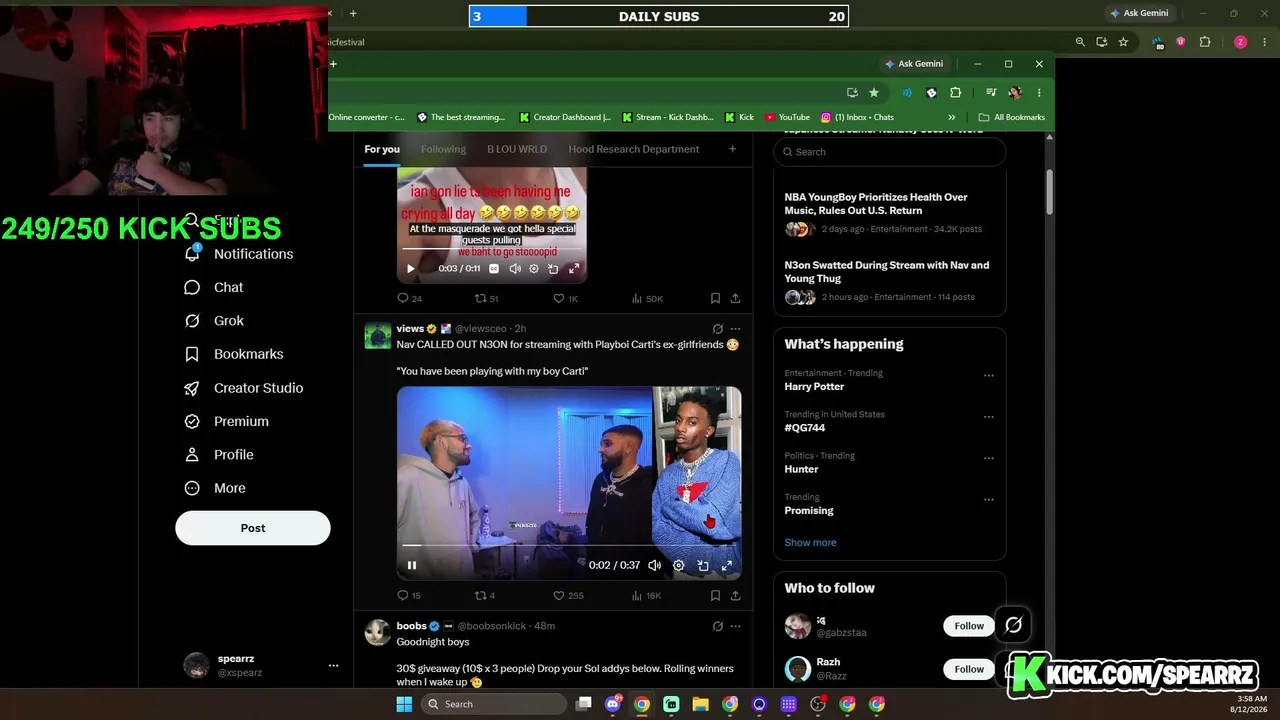Bookmark the post with 50K views
Viewport: 1280px width, 720px height.
pyautogui.click(x=715, y=298)
